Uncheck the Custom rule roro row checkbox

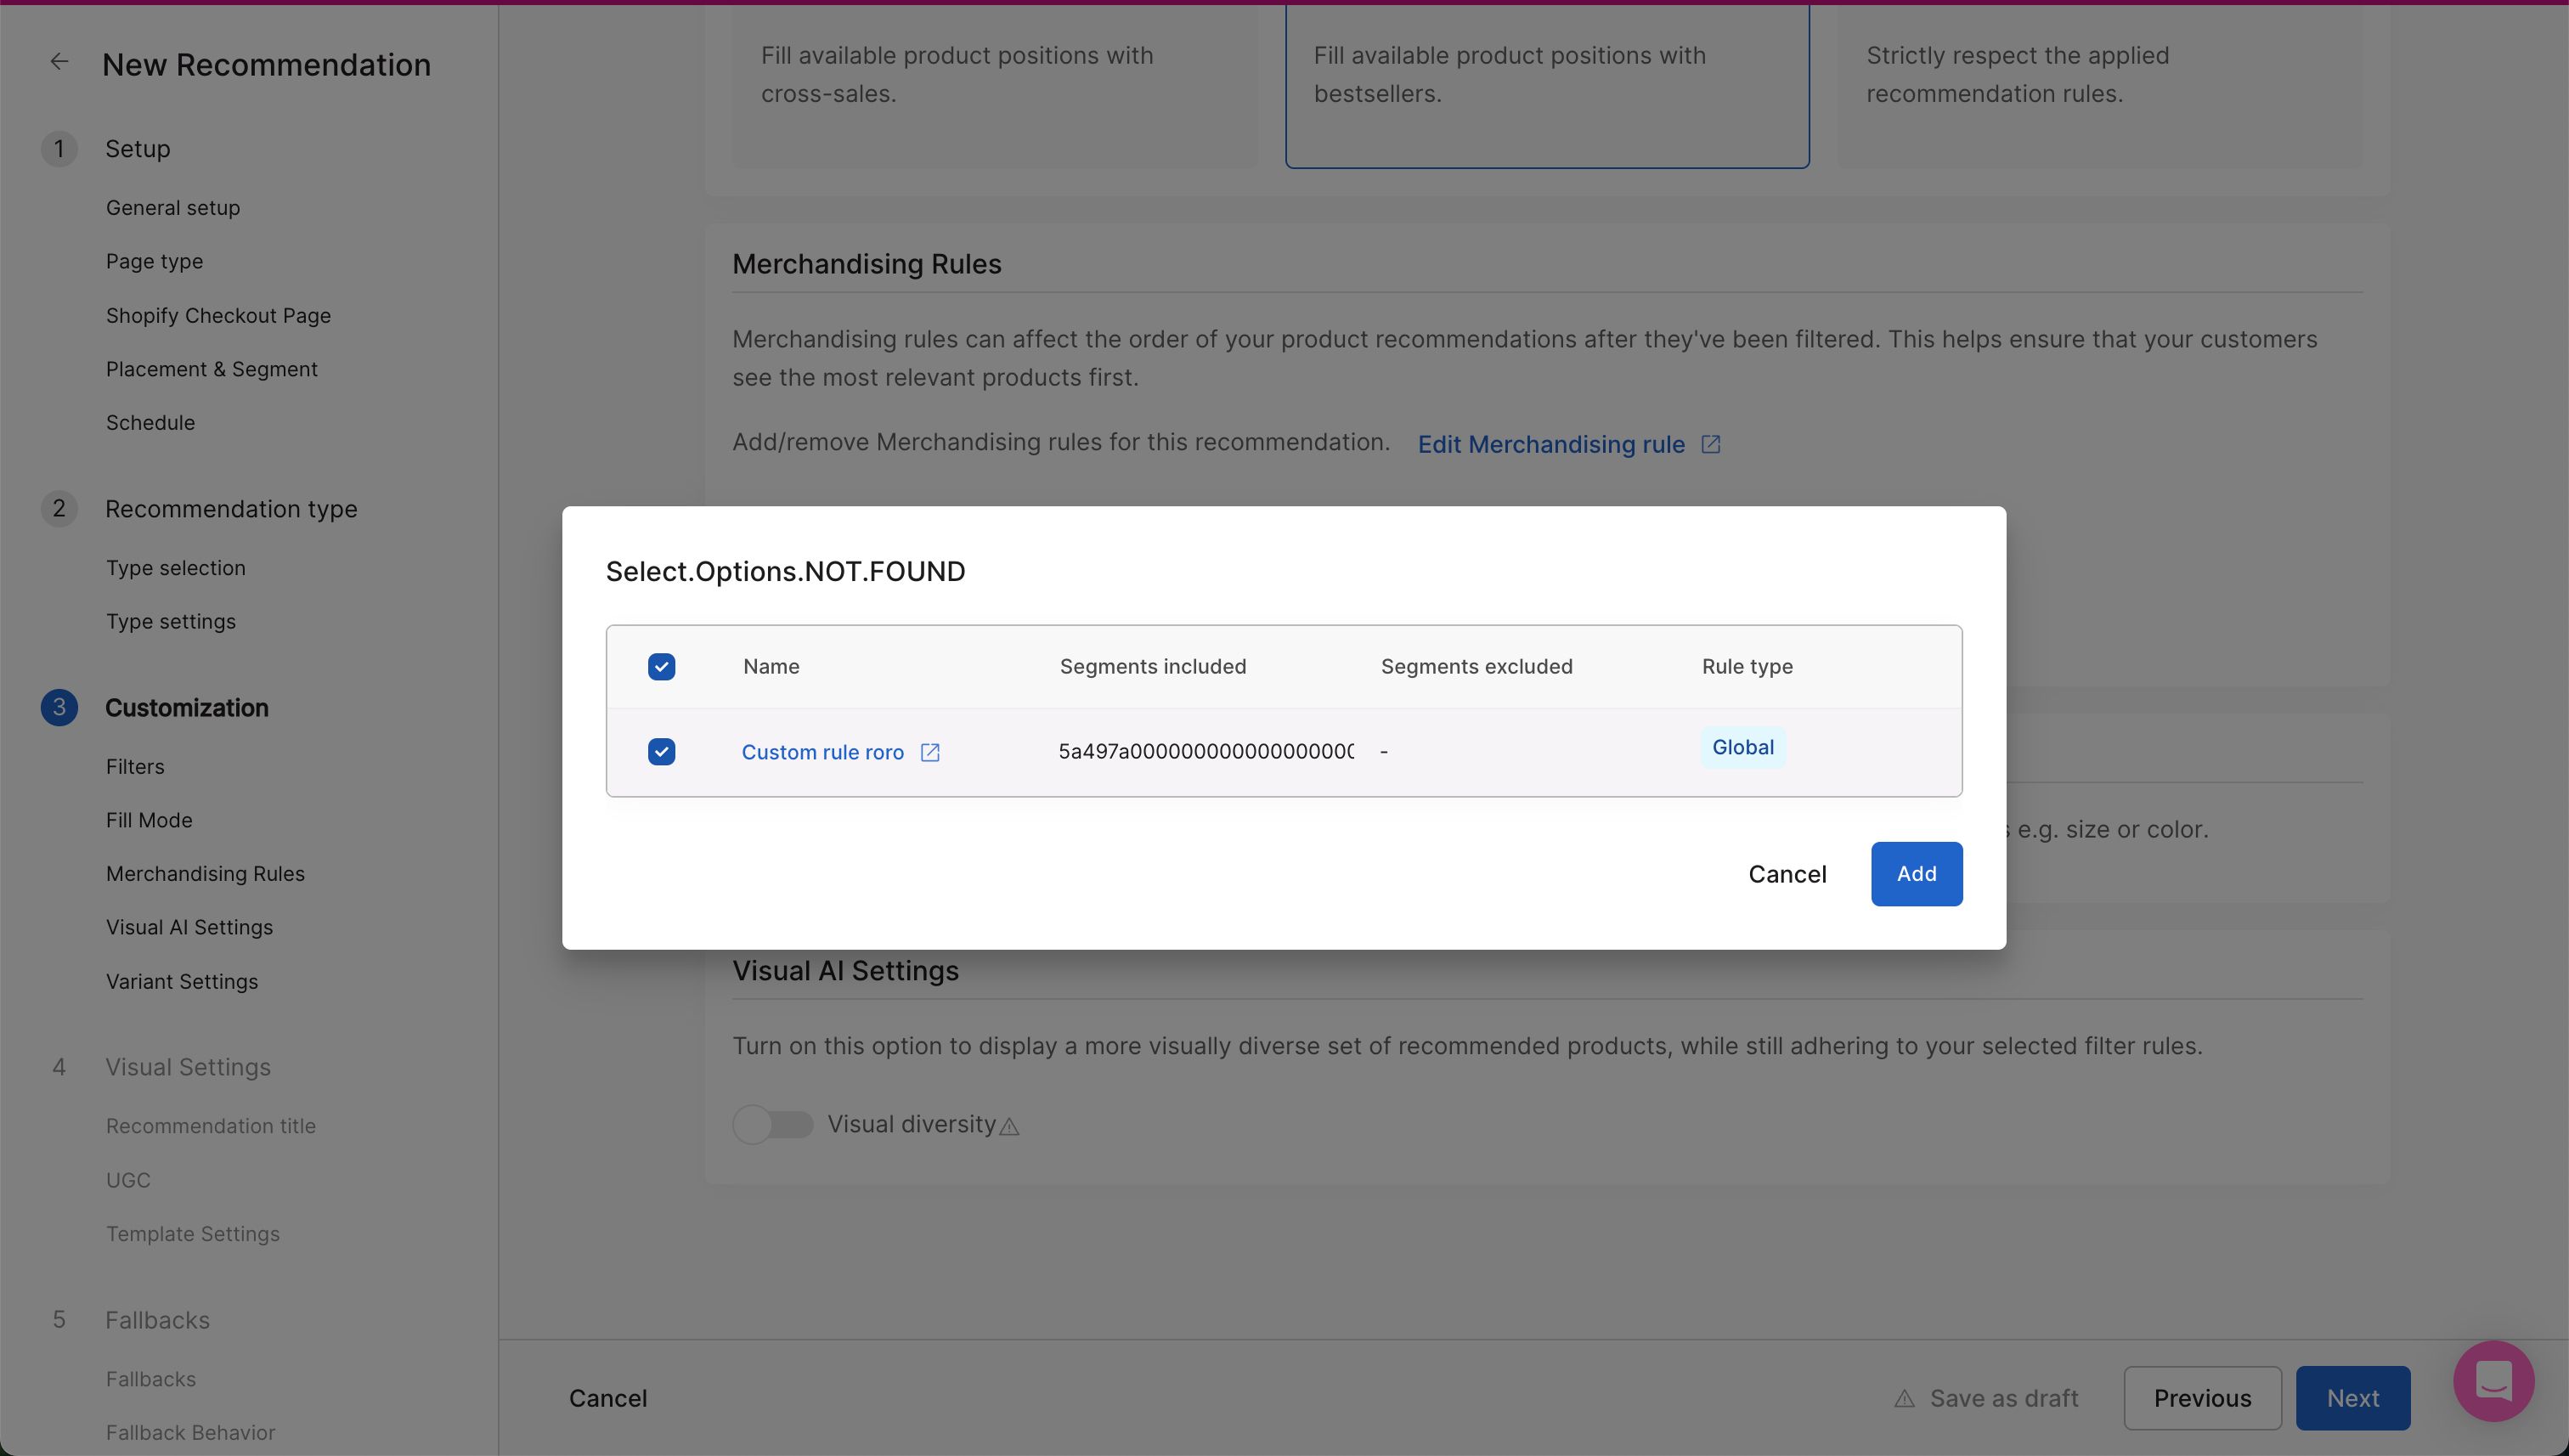(x=661, y=752)
